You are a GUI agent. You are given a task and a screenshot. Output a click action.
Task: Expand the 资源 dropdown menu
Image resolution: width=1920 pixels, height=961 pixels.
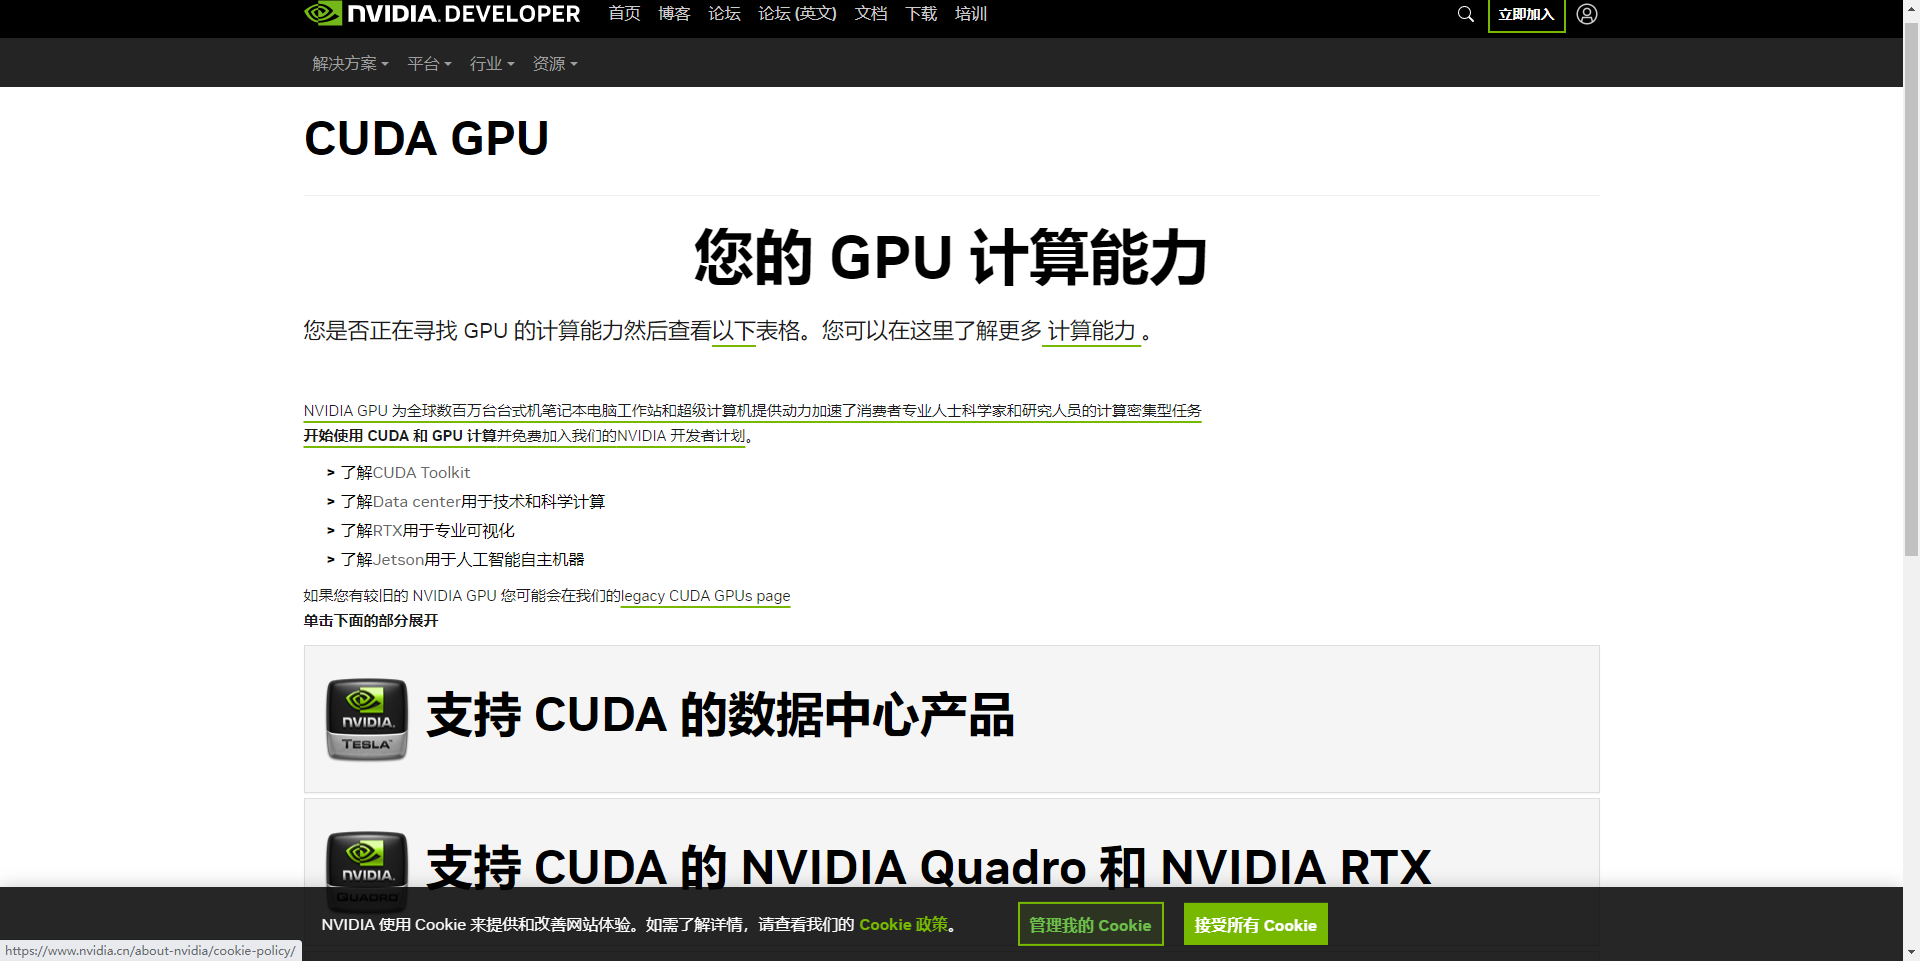(555, 63)
